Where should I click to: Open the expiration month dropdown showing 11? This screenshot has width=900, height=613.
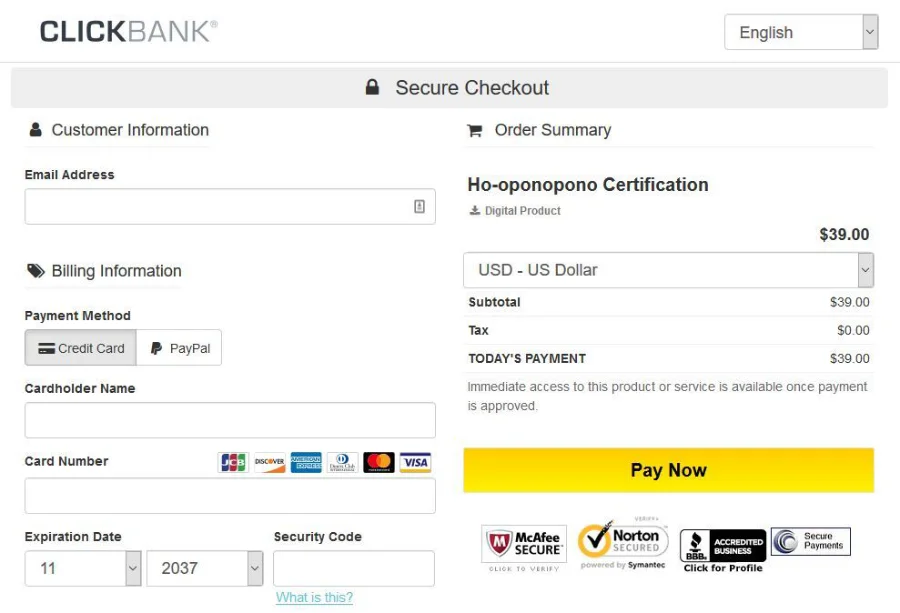tap(83, 568)
